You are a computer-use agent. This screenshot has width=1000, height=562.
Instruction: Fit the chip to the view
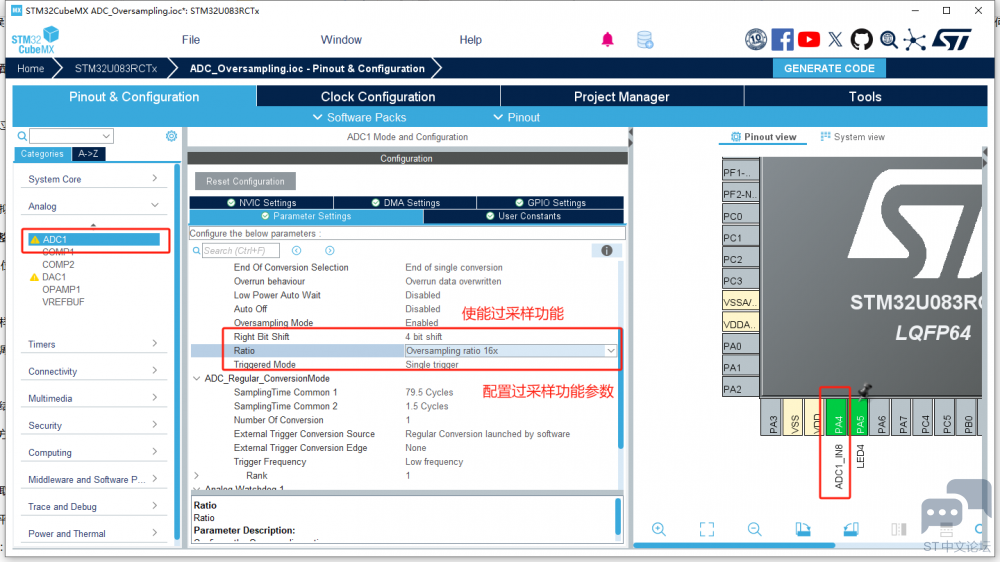[x=707, y=529]
